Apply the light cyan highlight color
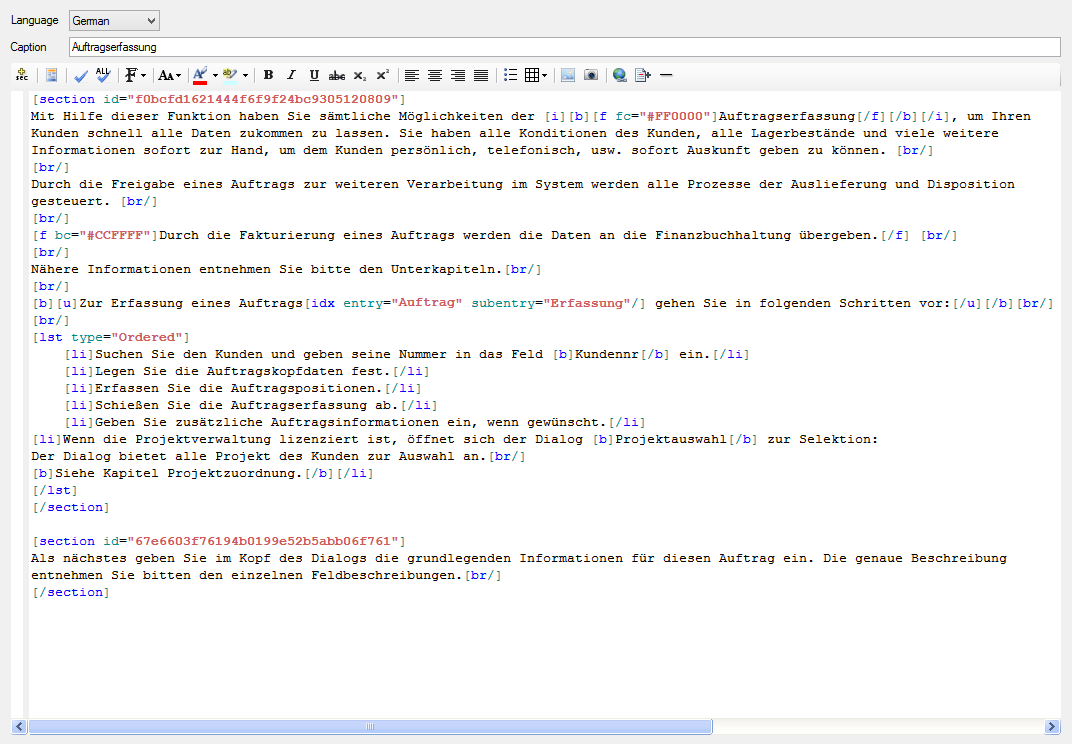The height and width of the screenshot is (744, 1072). tap(230, 75)
